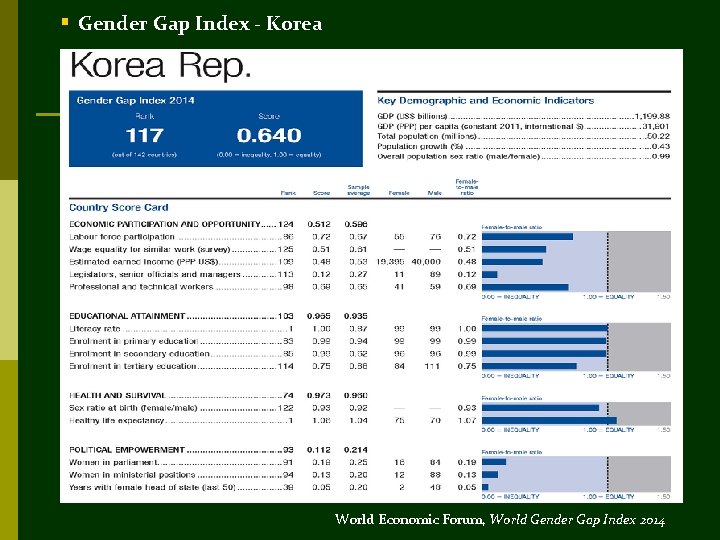
Task: Click the 'POLITICAL EMPOWERMENT' section label
Action: point(127,450)
